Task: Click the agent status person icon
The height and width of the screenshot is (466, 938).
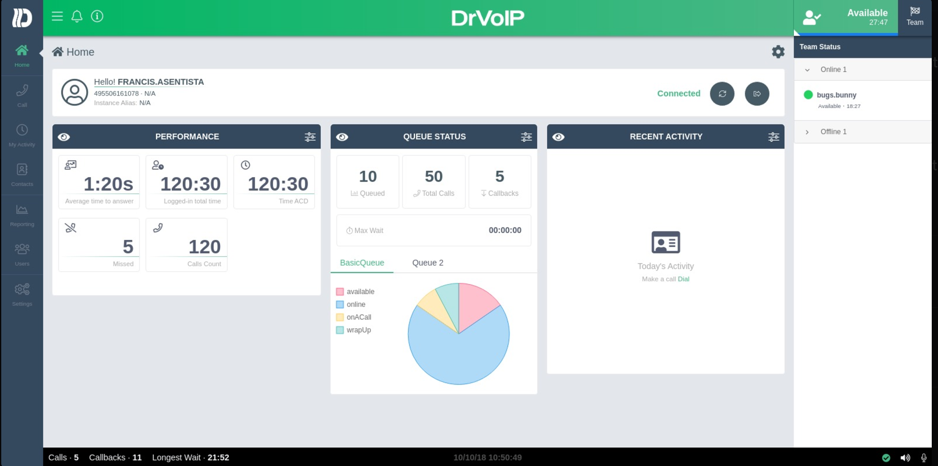Action: [x=812, y=17]
